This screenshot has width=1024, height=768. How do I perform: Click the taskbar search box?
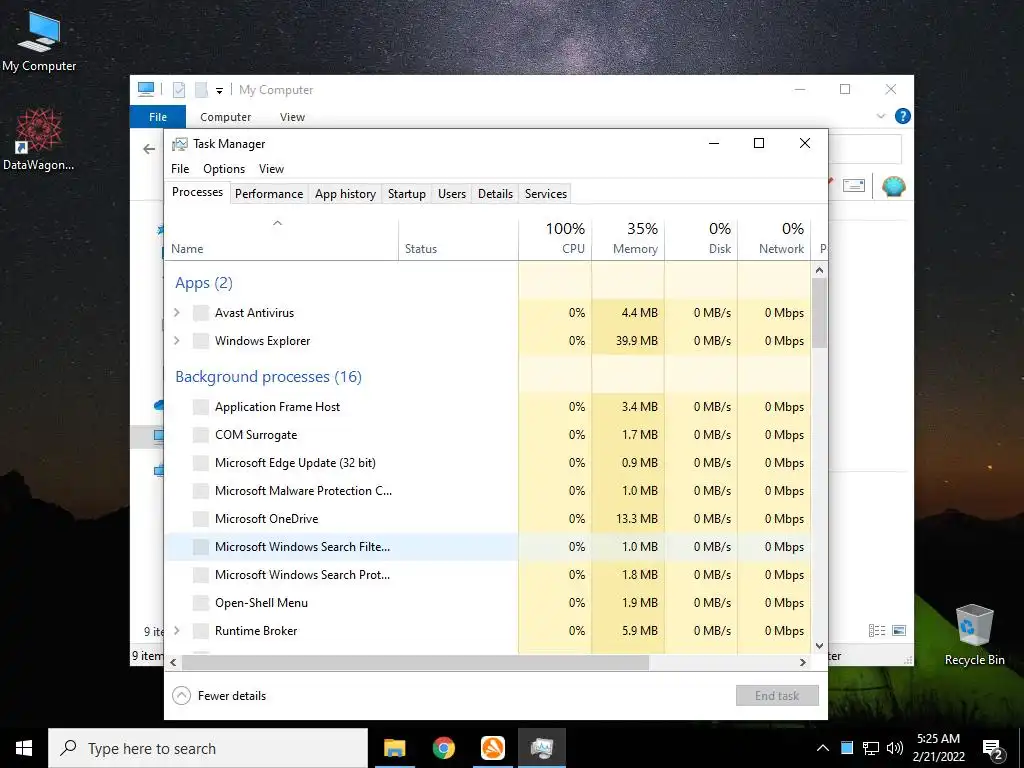pos(208,748)
